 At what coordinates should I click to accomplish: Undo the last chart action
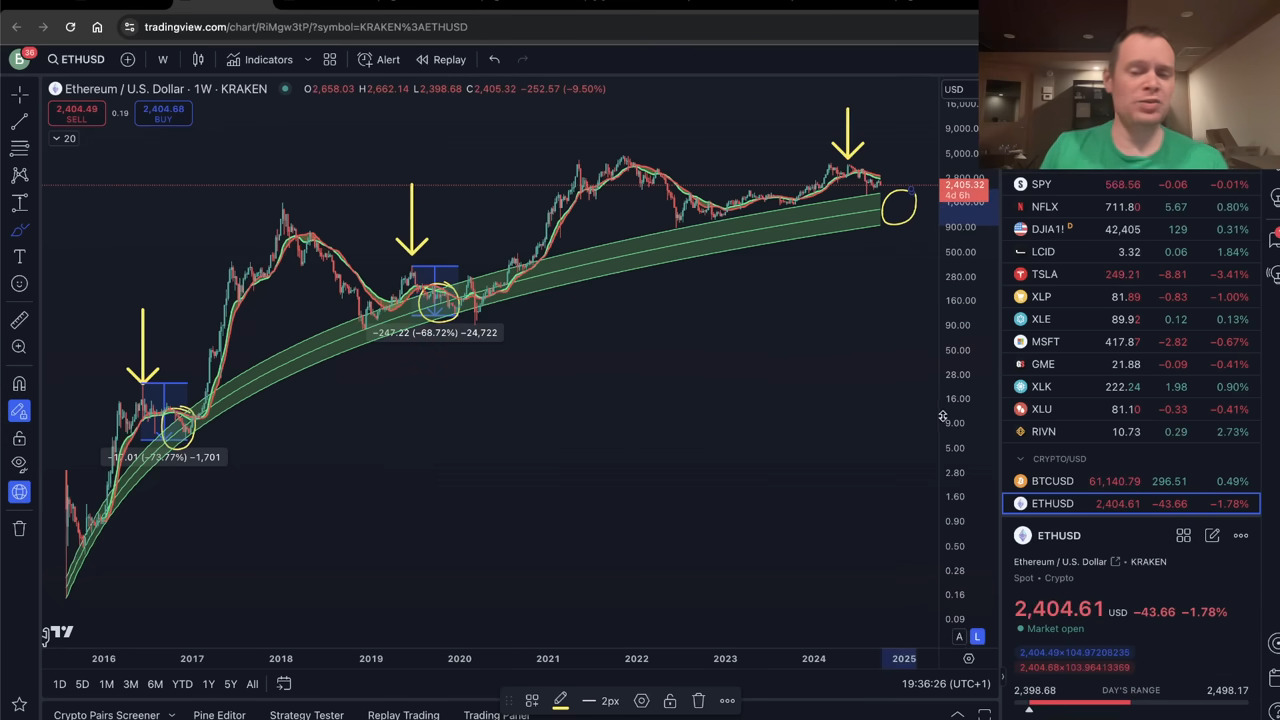point(494,59)
